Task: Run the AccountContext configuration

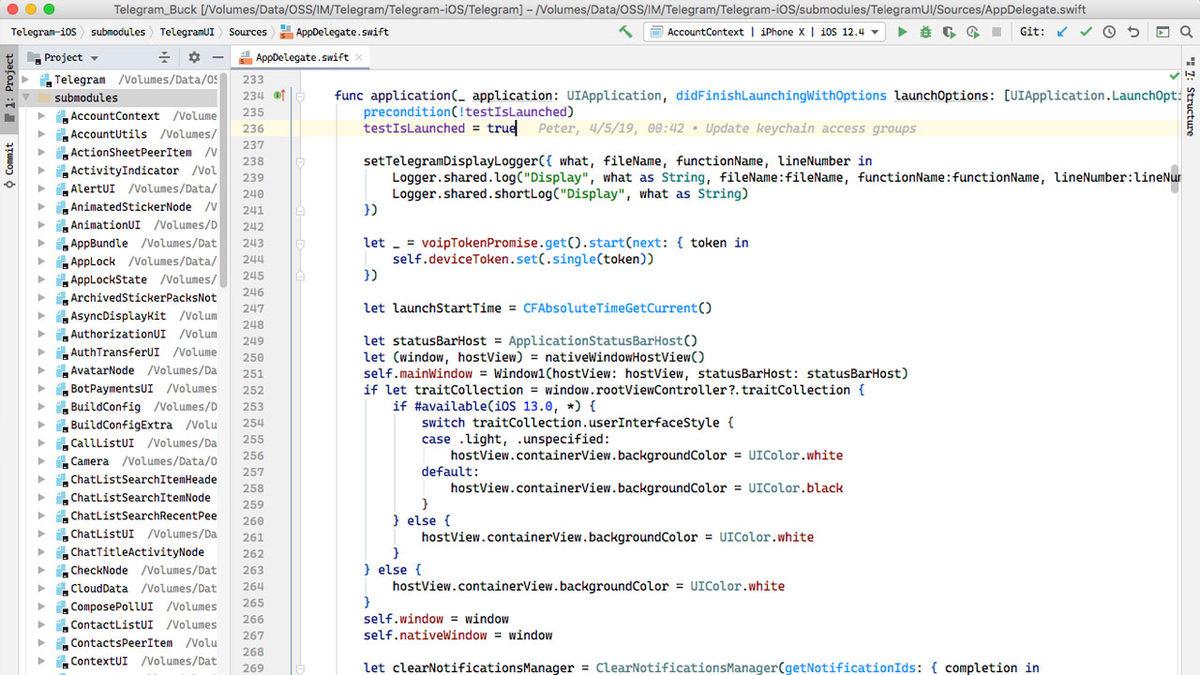Action: point(902,32)
